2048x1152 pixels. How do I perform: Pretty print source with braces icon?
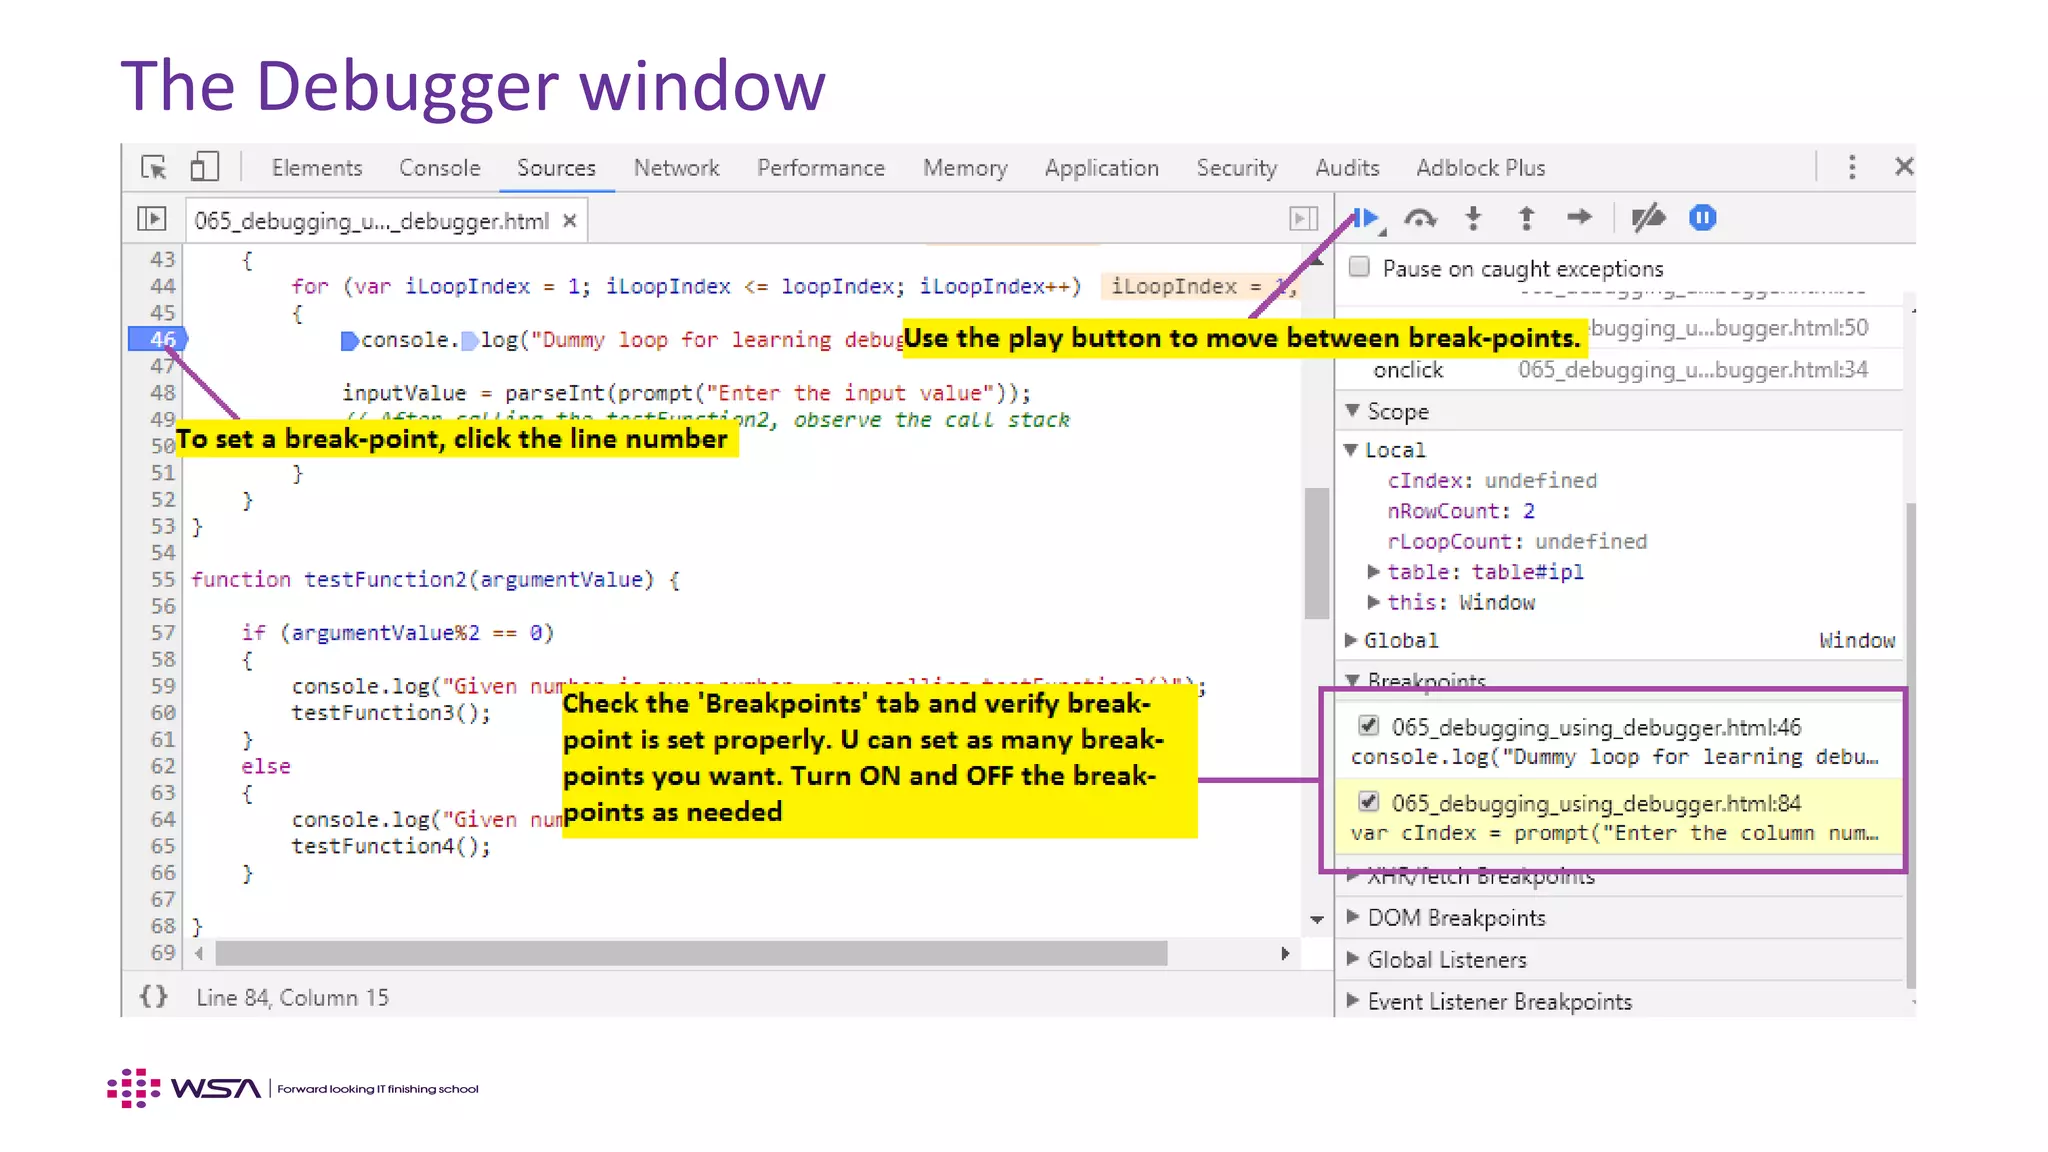(x=153, y=996)
